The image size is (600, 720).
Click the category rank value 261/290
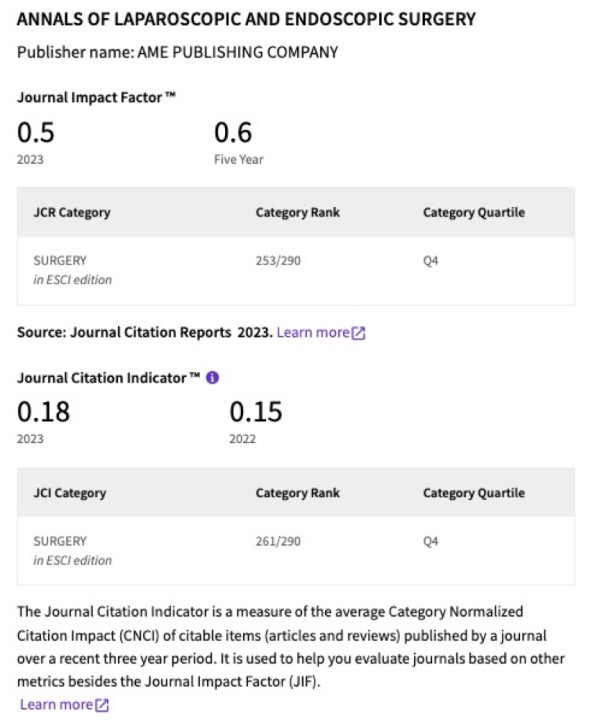coord(278,541)
